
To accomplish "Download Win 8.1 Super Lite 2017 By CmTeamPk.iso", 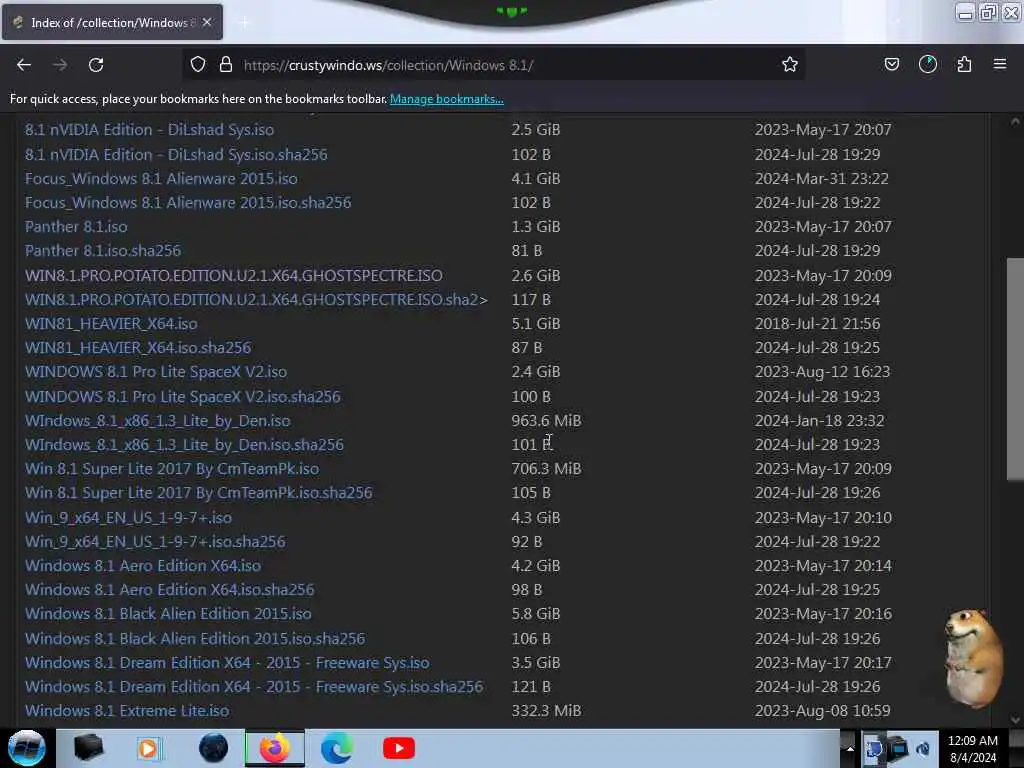I will 172,469.
